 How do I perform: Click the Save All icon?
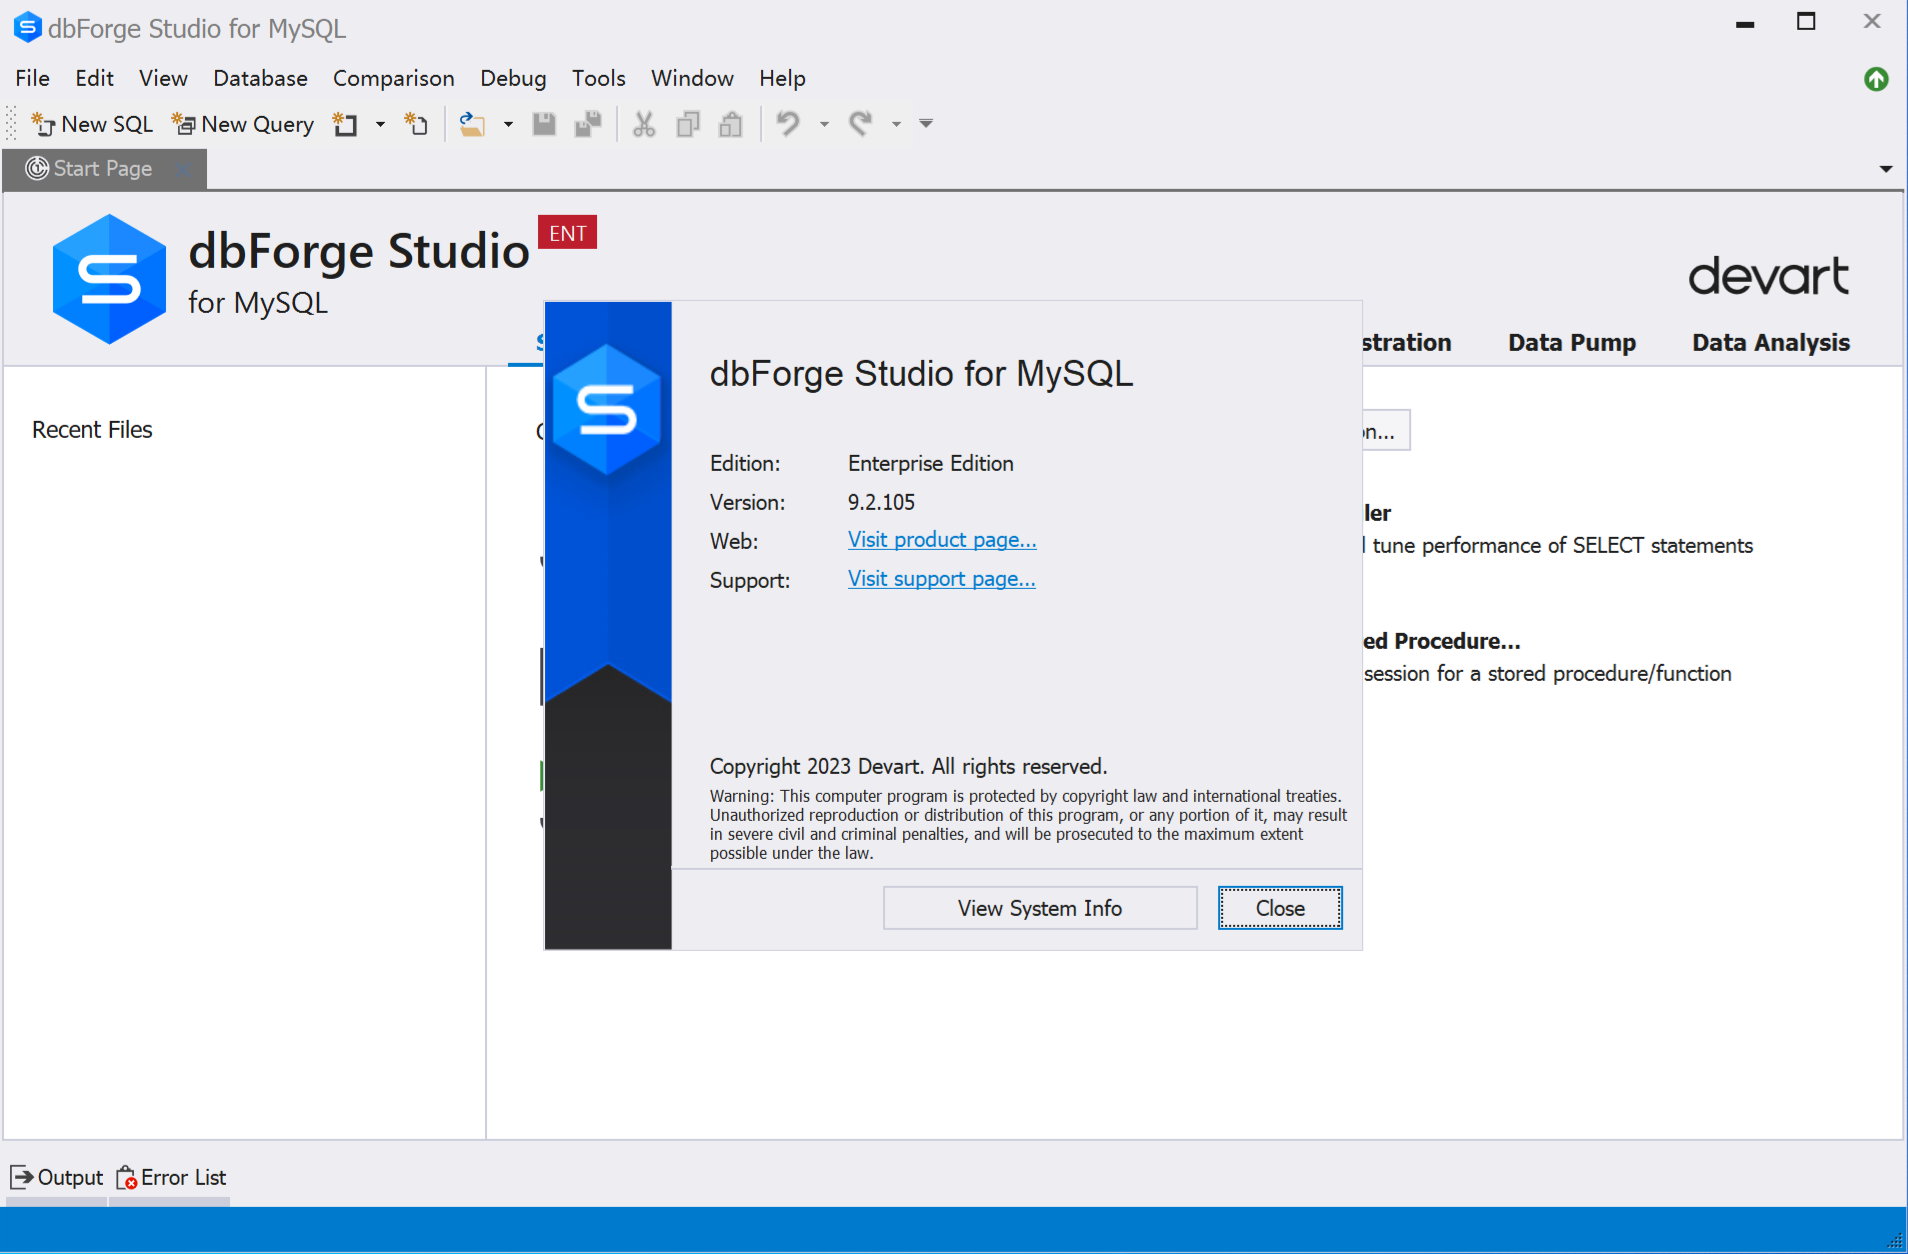[x=588, y=124]
